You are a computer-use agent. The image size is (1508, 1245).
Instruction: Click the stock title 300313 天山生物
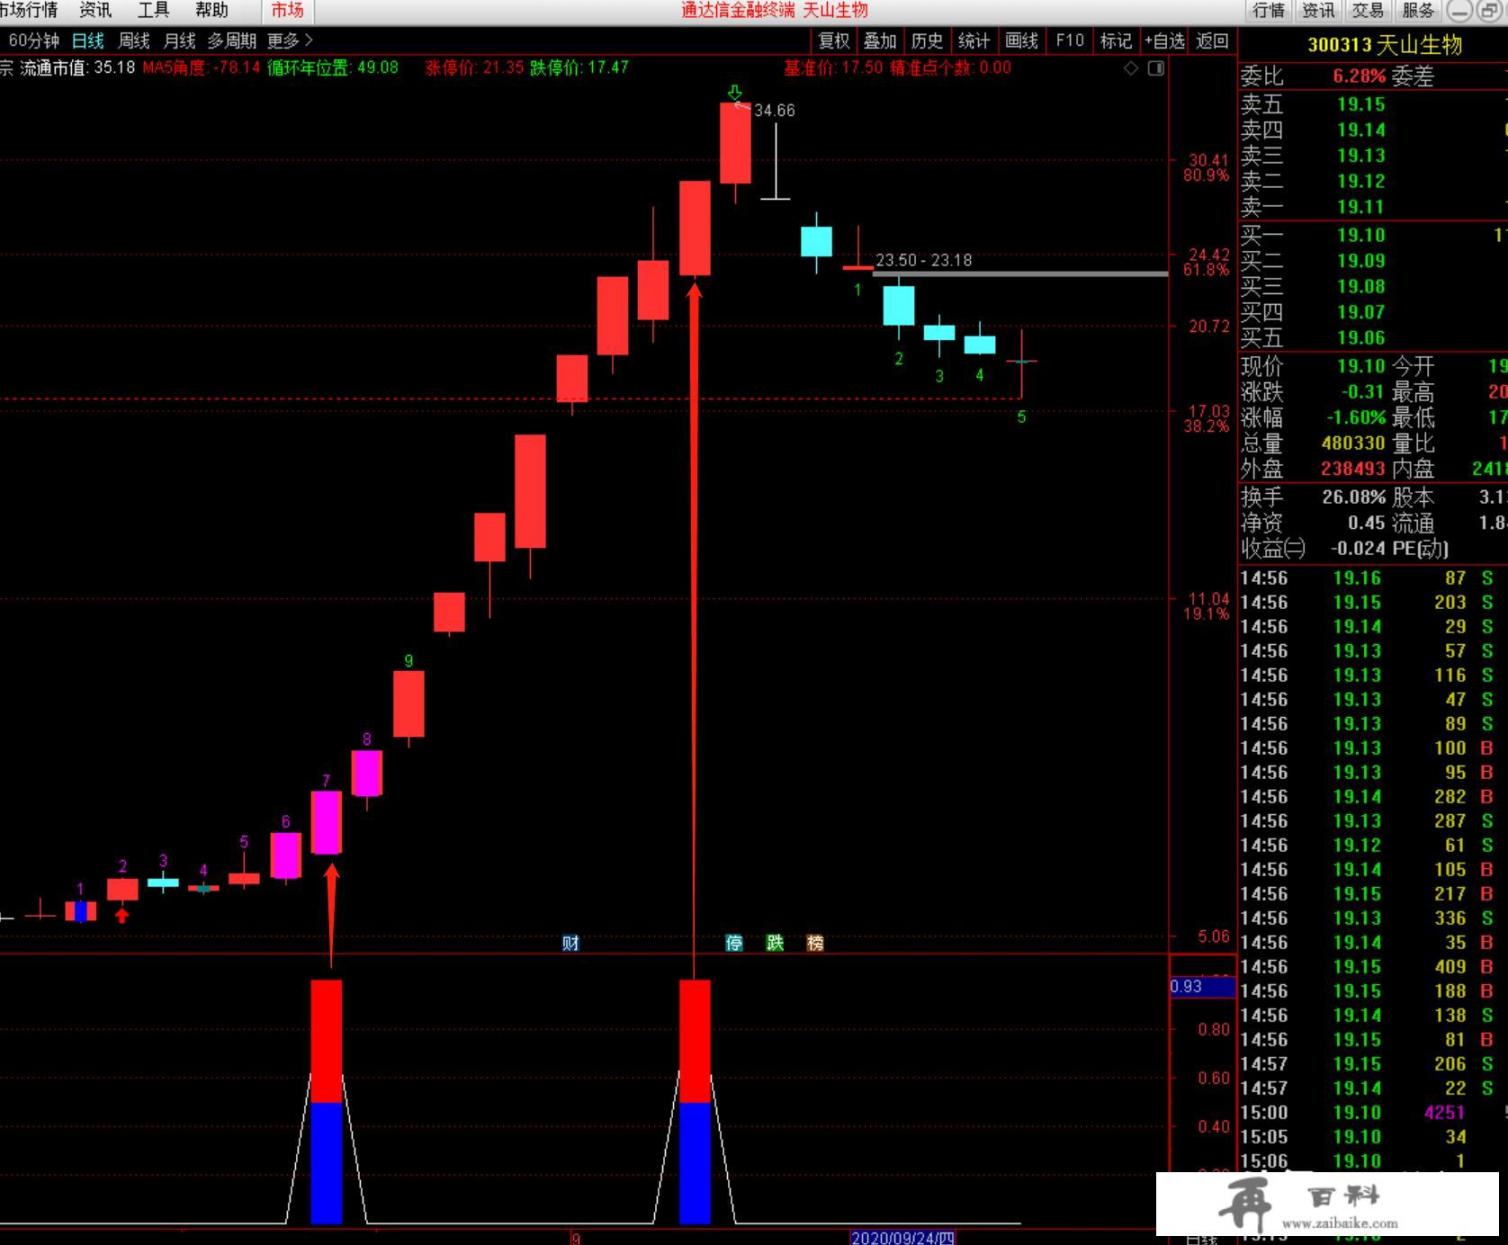tap(1385, 45)
